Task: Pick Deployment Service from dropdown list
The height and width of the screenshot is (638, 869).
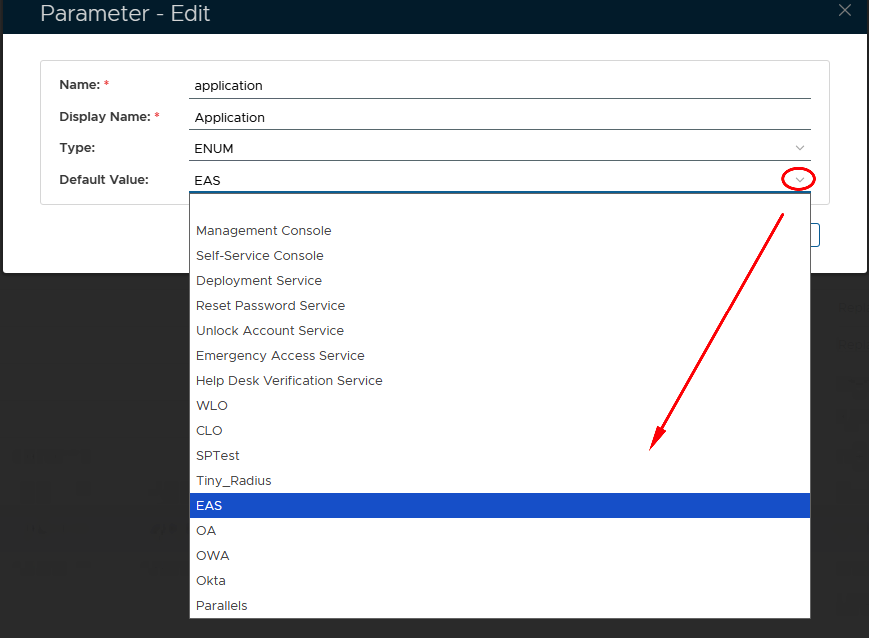Action: [x=259, y=281]
